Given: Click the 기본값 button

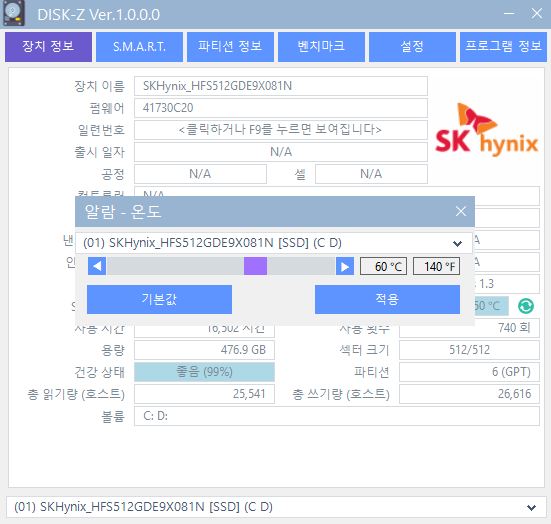Looking at the screenshot, I should click(x=159, y=299).
